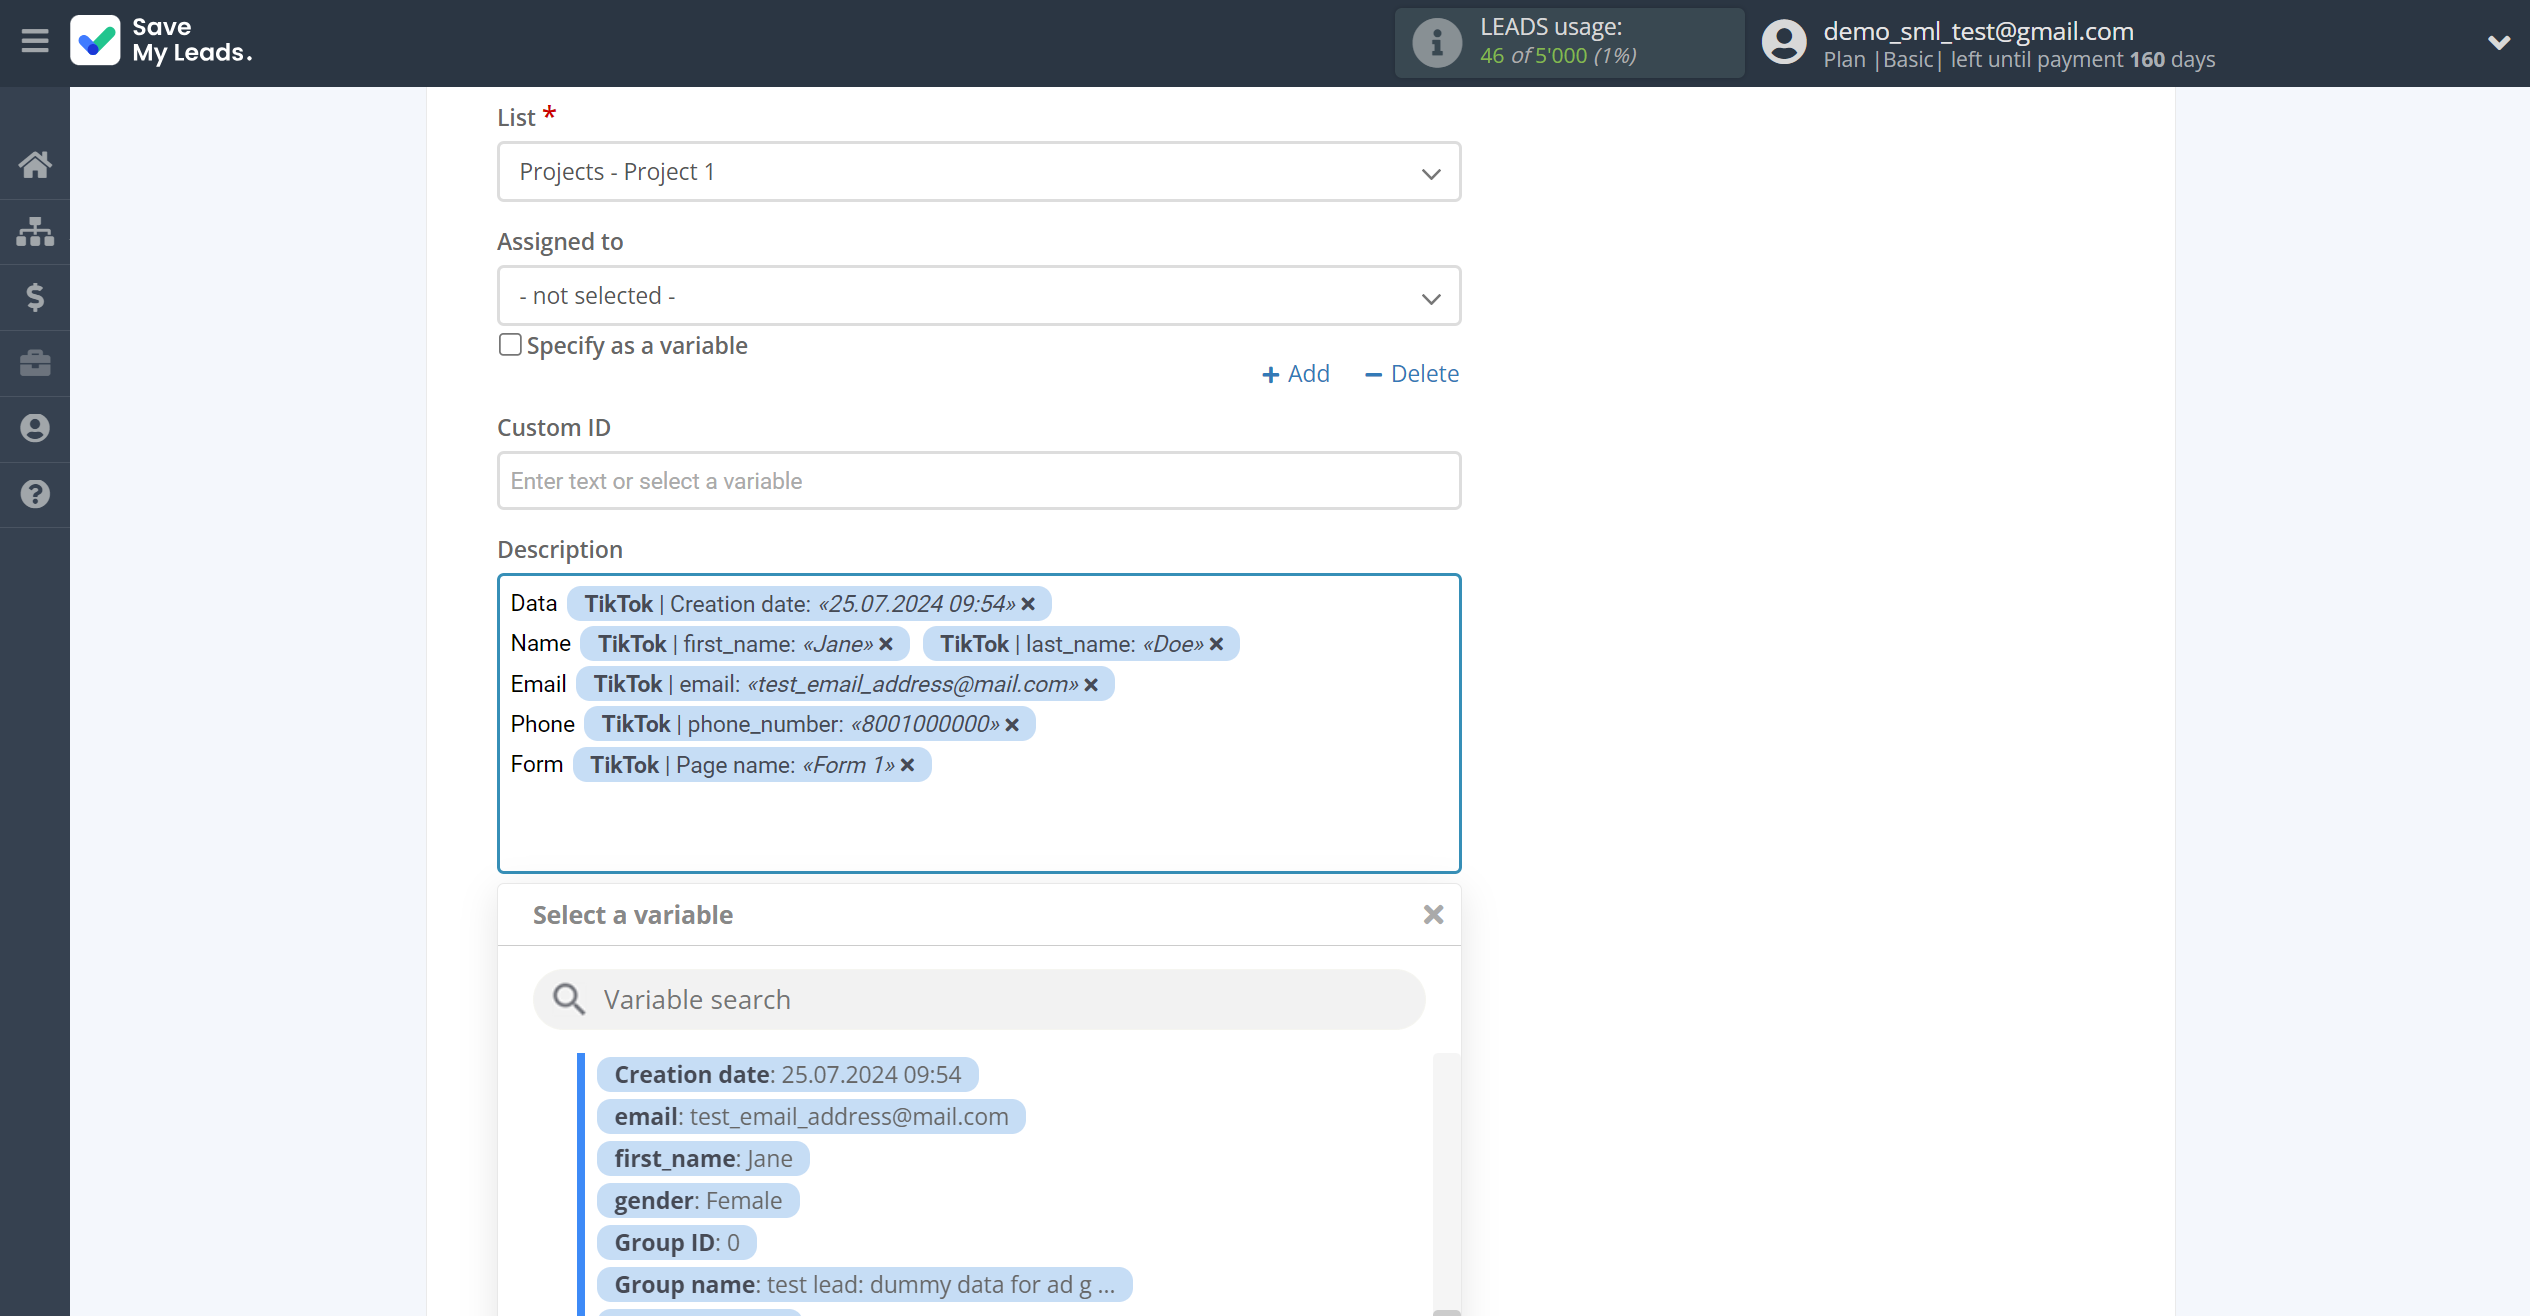Click the Add link
Screen dimensions: 2530x1316
click(1296, 374)
